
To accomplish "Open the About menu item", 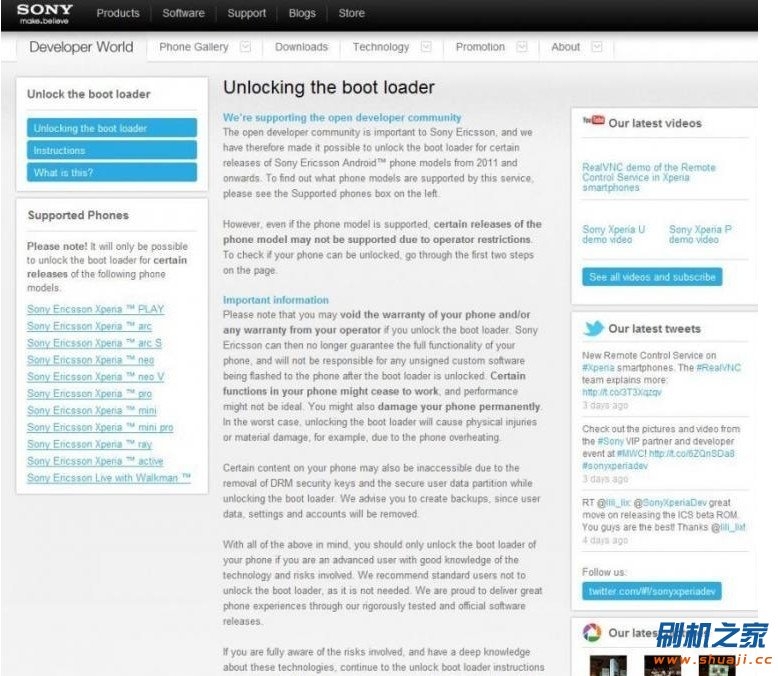I will coord(565,47).
